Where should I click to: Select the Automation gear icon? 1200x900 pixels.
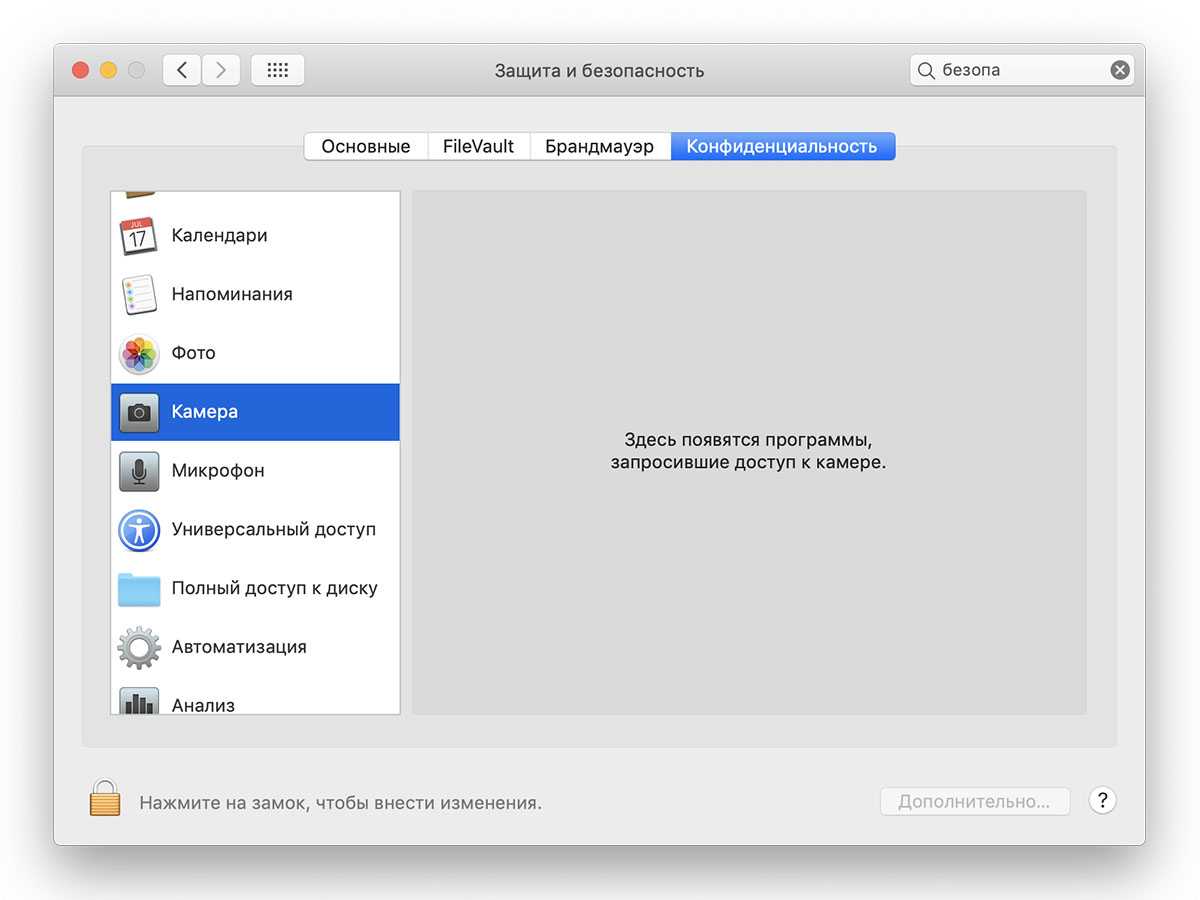138,647
